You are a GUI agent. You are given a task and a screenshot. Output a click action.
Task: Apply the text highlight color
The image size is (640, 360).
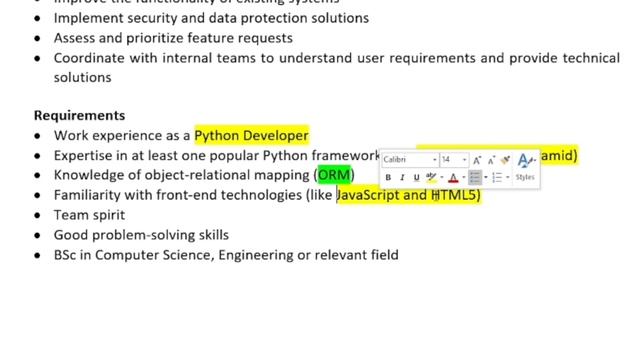[431, 177]
